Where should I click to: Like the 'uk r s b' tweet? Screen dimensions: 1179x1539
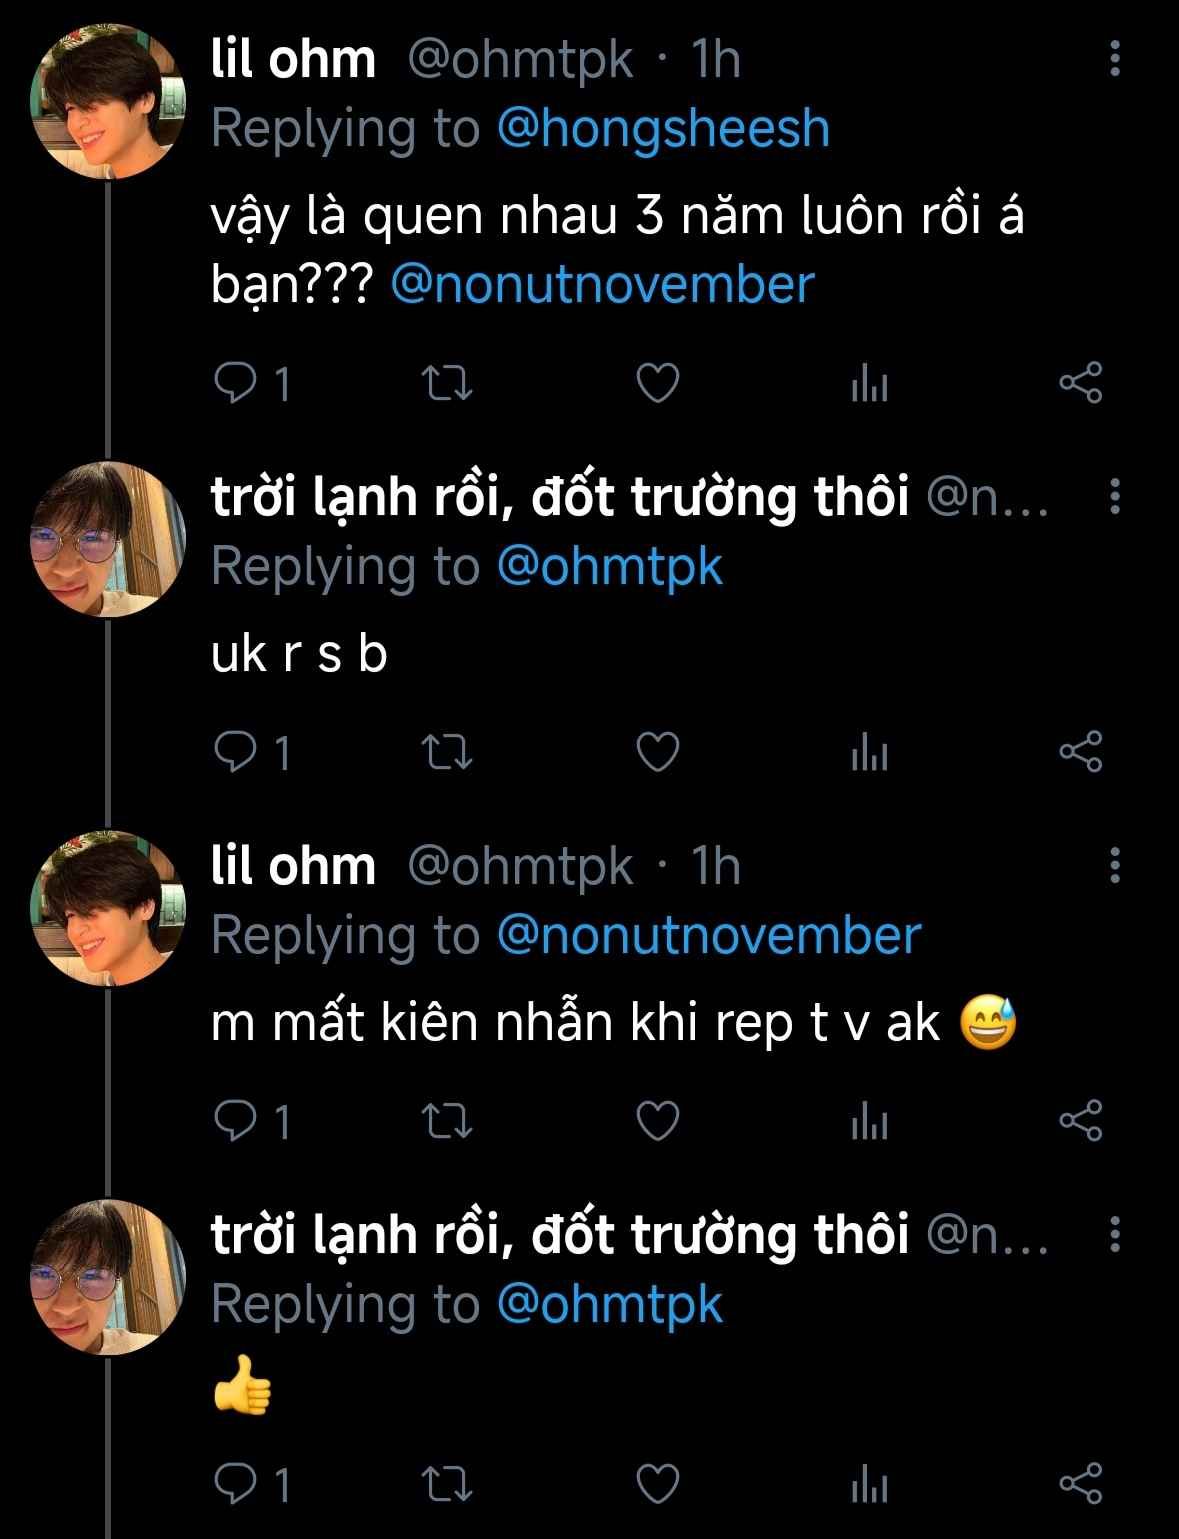(x=658, y=752)
